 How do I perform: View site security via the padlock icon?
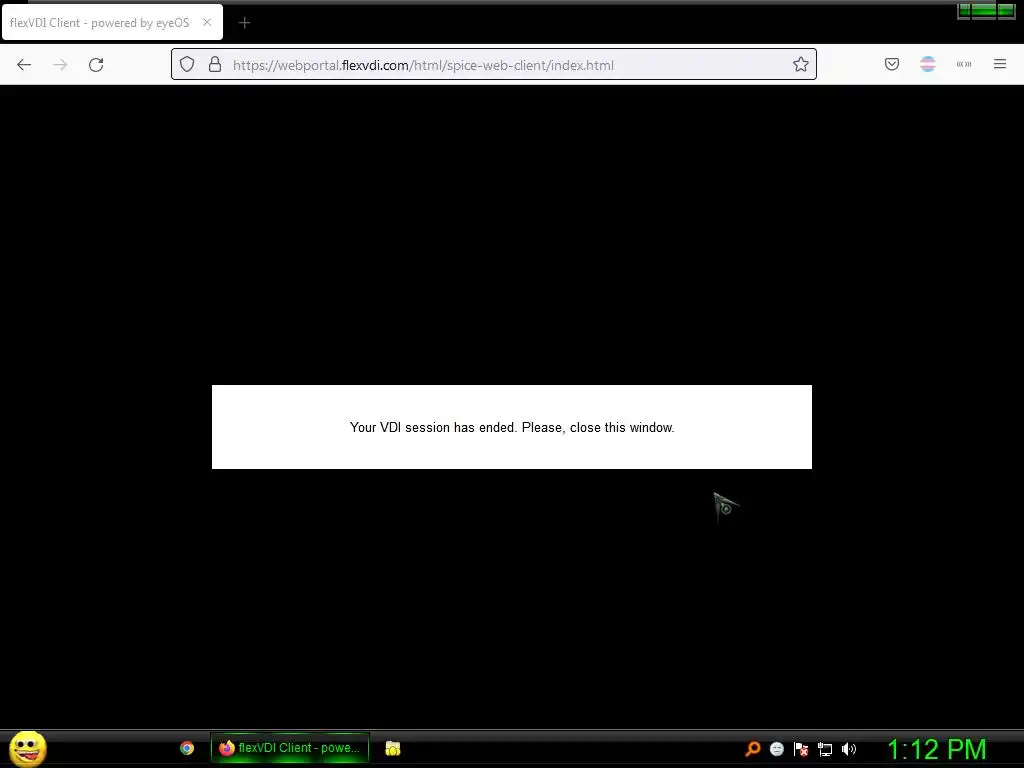[215, 64]
